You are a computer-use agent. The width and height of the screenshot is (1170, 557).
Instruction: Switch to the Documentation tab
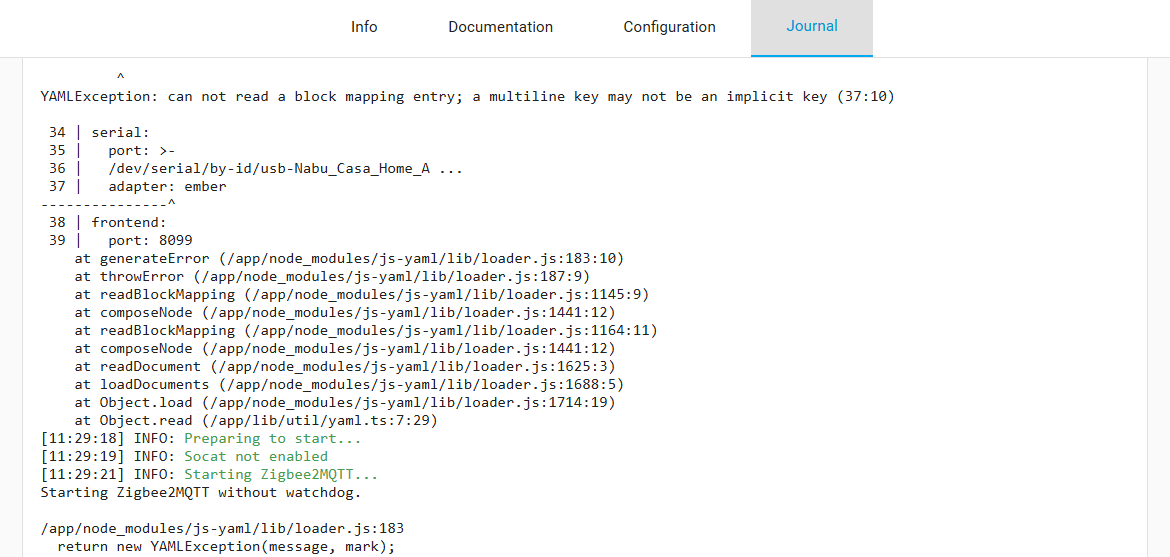click(500, 27)
